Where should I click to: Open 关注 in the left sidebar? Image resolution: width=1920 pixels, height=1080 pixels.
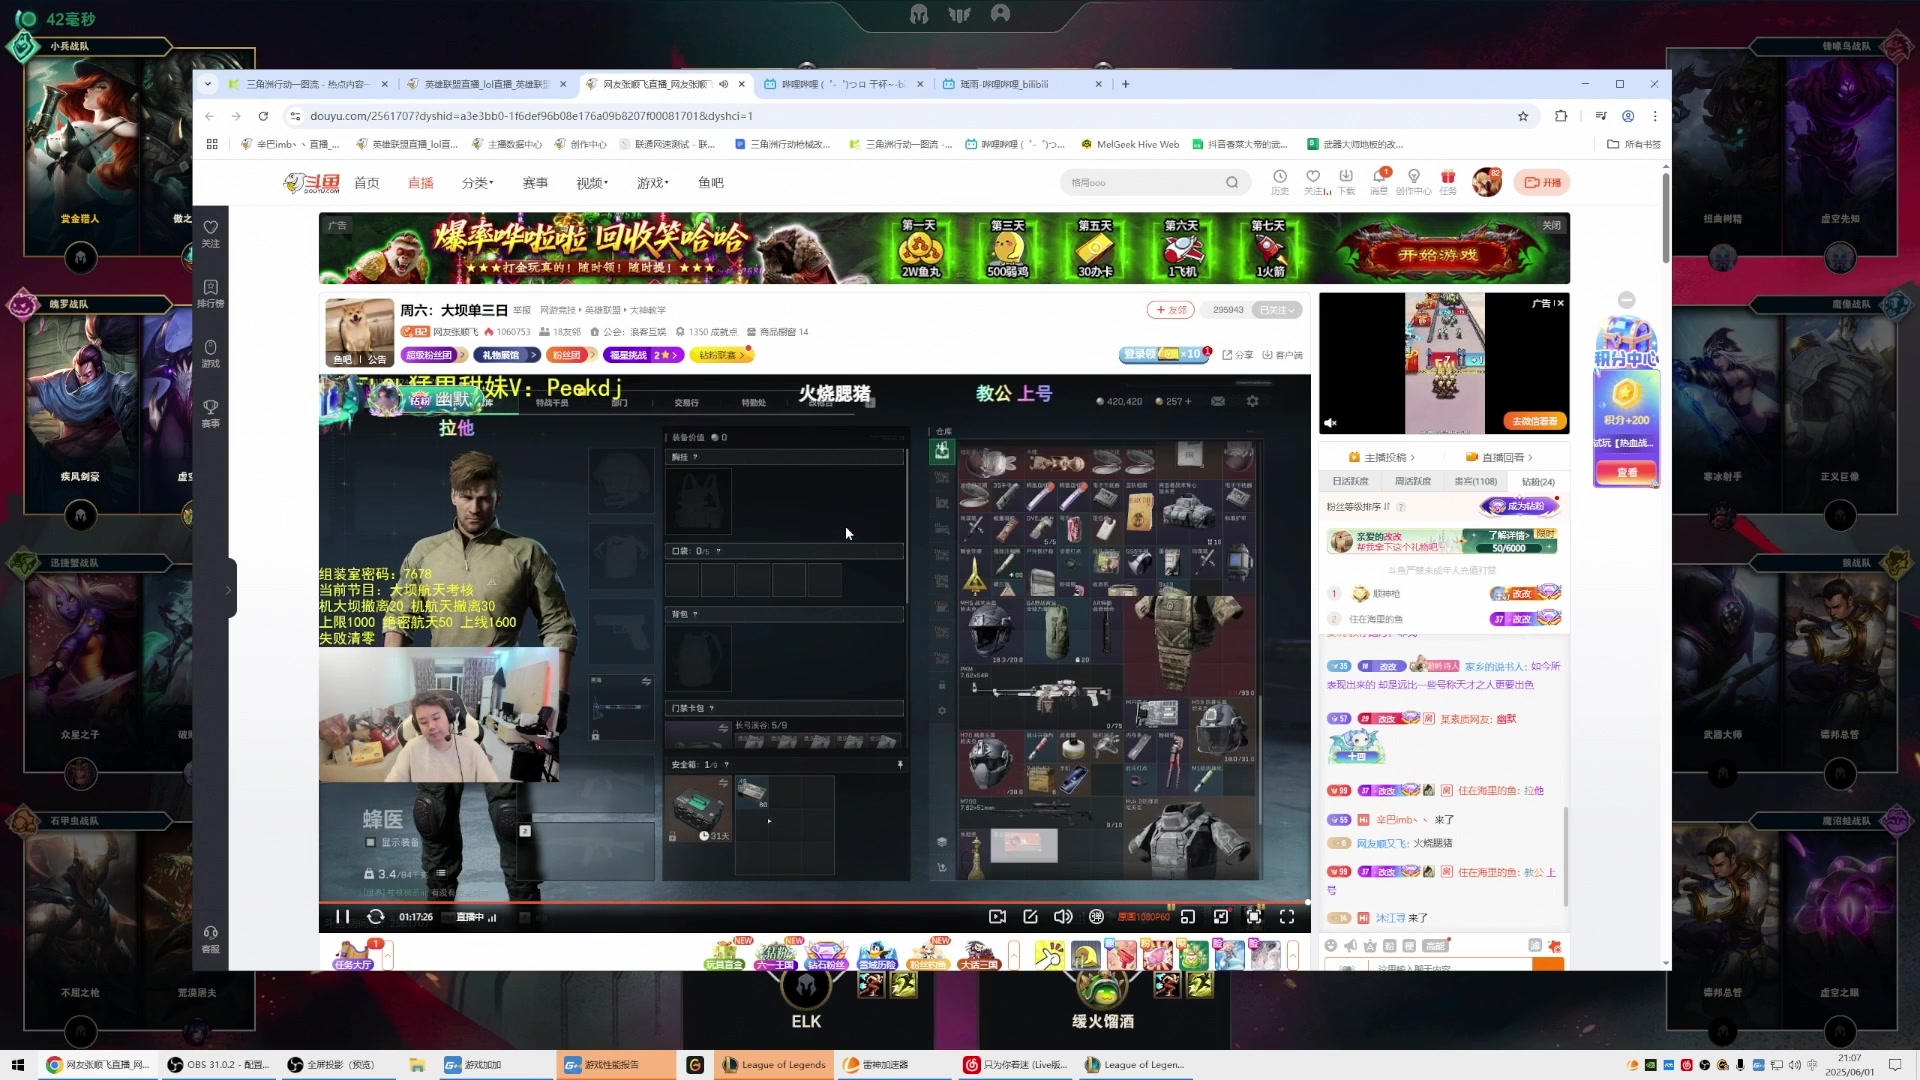pyautogui.click(x=210, y=234)
